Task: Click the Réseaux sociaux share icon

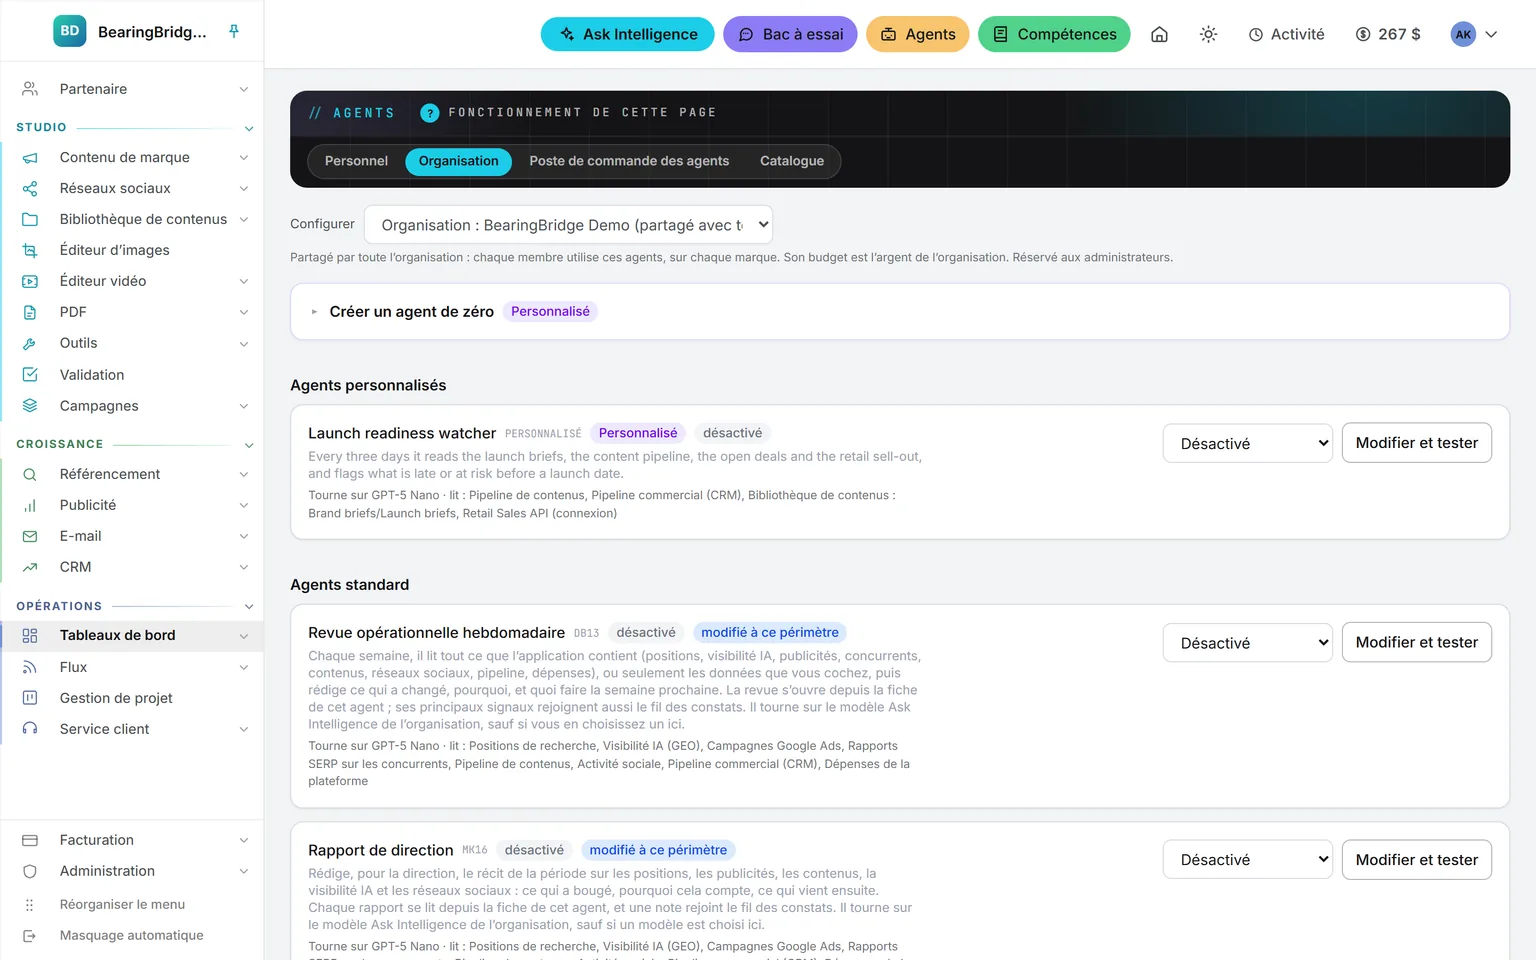Action: pyautogui.click(x=30, y=188)
